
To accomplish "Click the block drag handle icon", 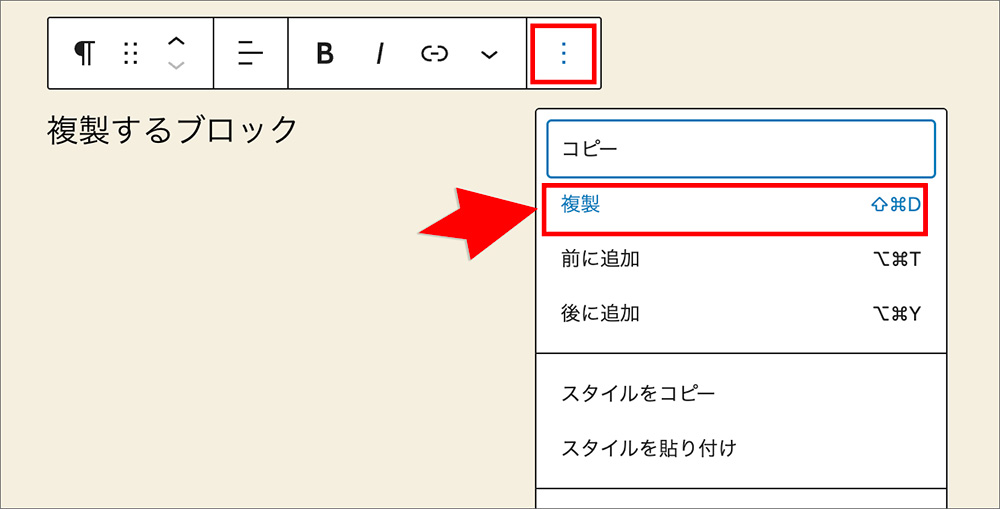I will [x=130, y=53].
